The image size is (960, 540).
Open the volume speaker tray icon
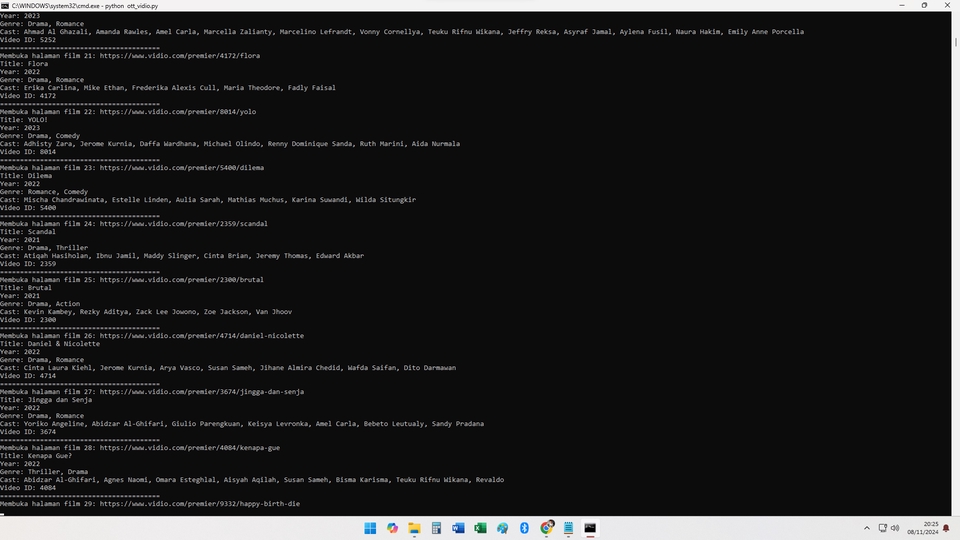895,528
